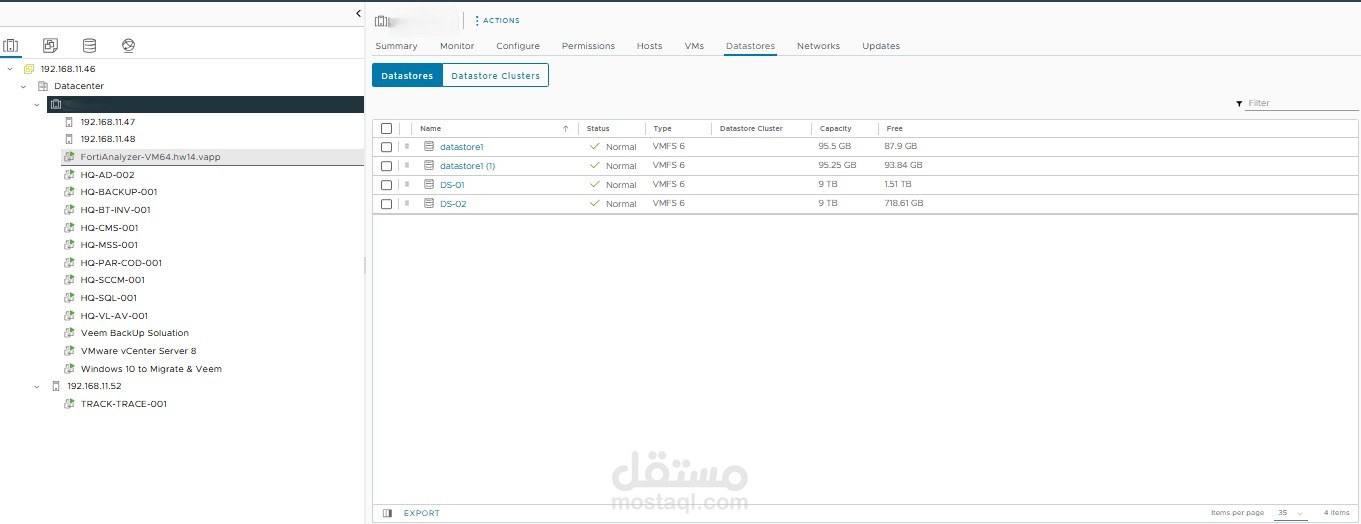Viewport: 1361px width, 524px height.
Task: Click VM icon beside VMware vCenter Server 8
Action: (69, 351)
